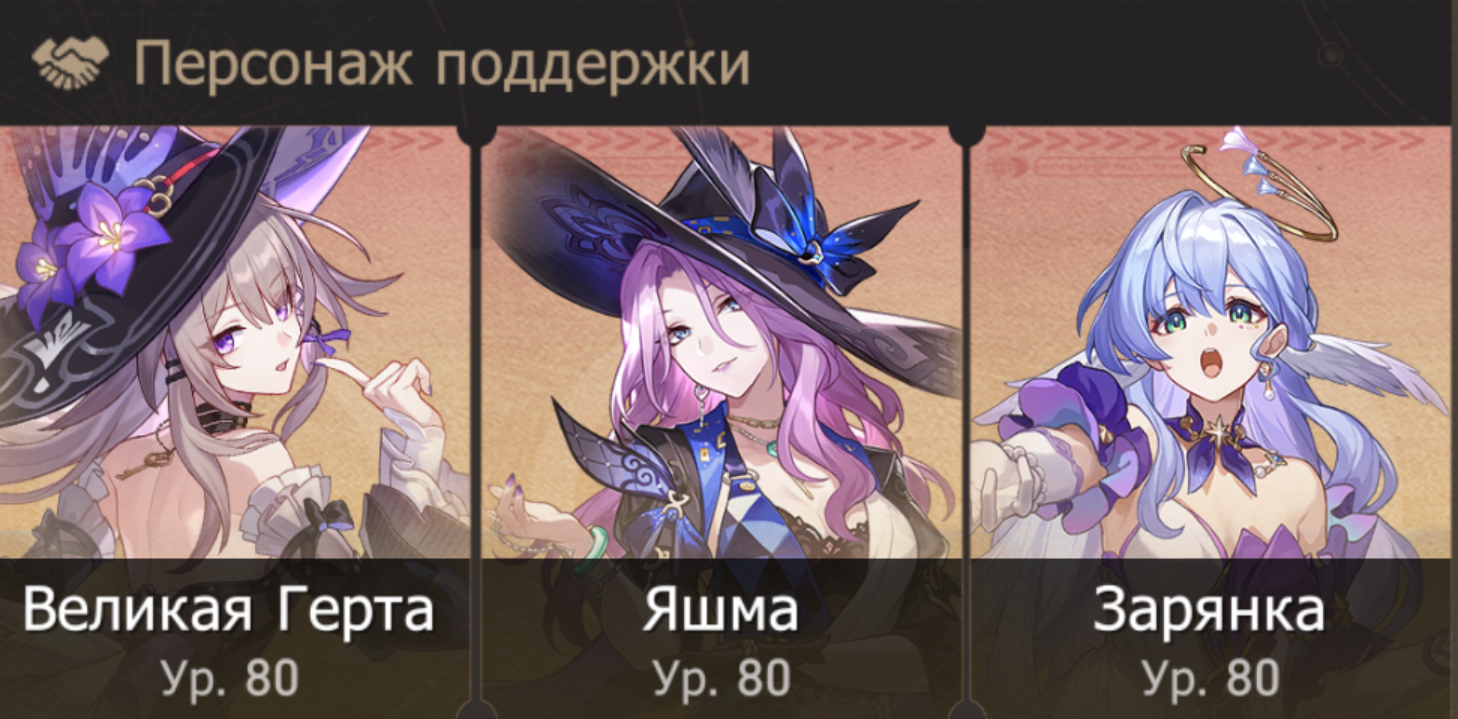Image resolution: width=1458 pixels, height=719 pixels.
Task: Click the handshake support icon in header
Action: [70, 62]
